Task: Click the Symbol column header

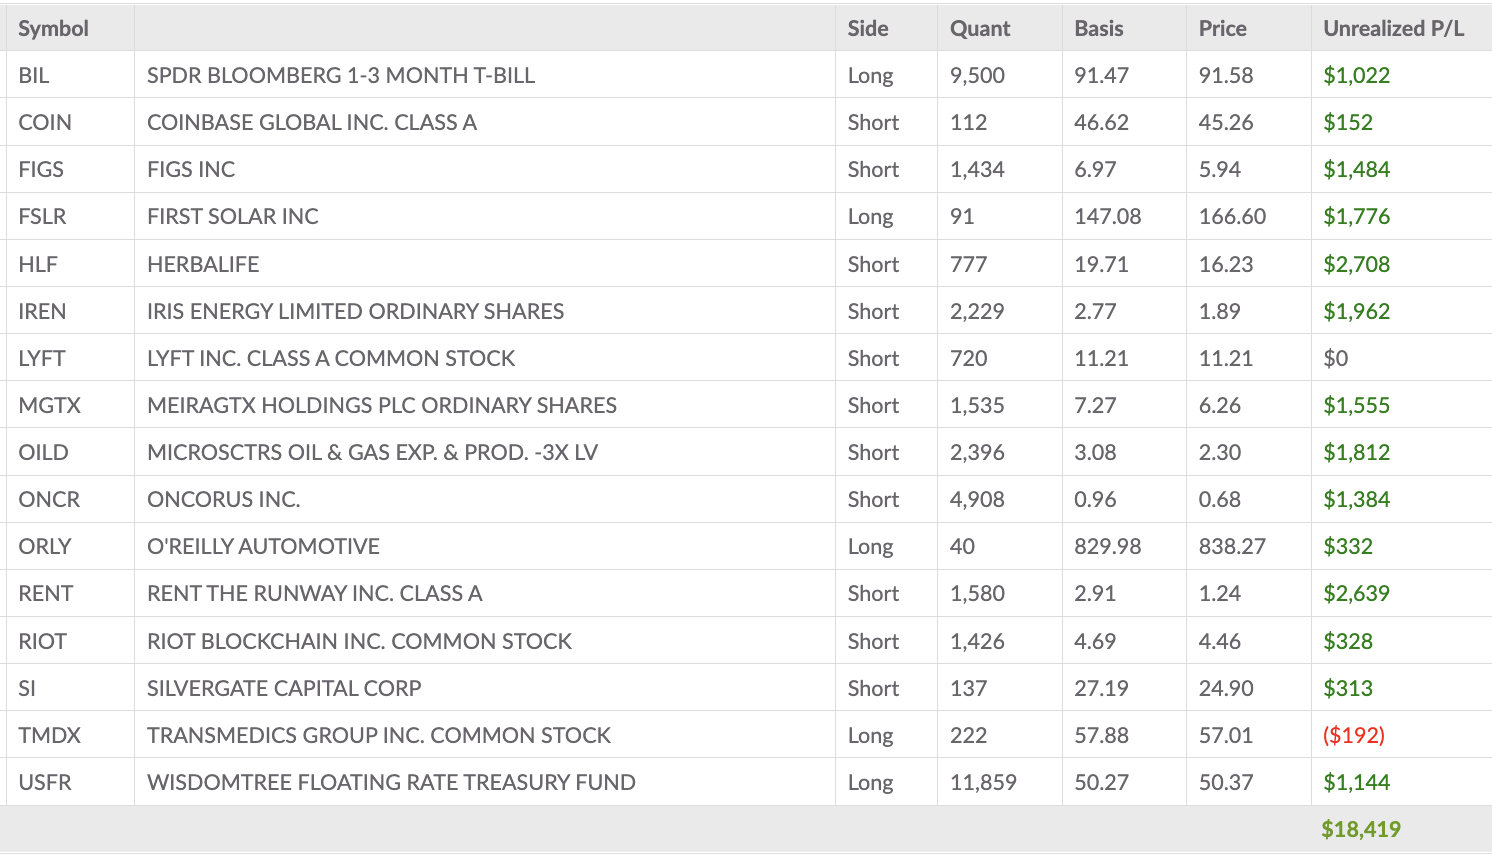Action: [54, 28]
